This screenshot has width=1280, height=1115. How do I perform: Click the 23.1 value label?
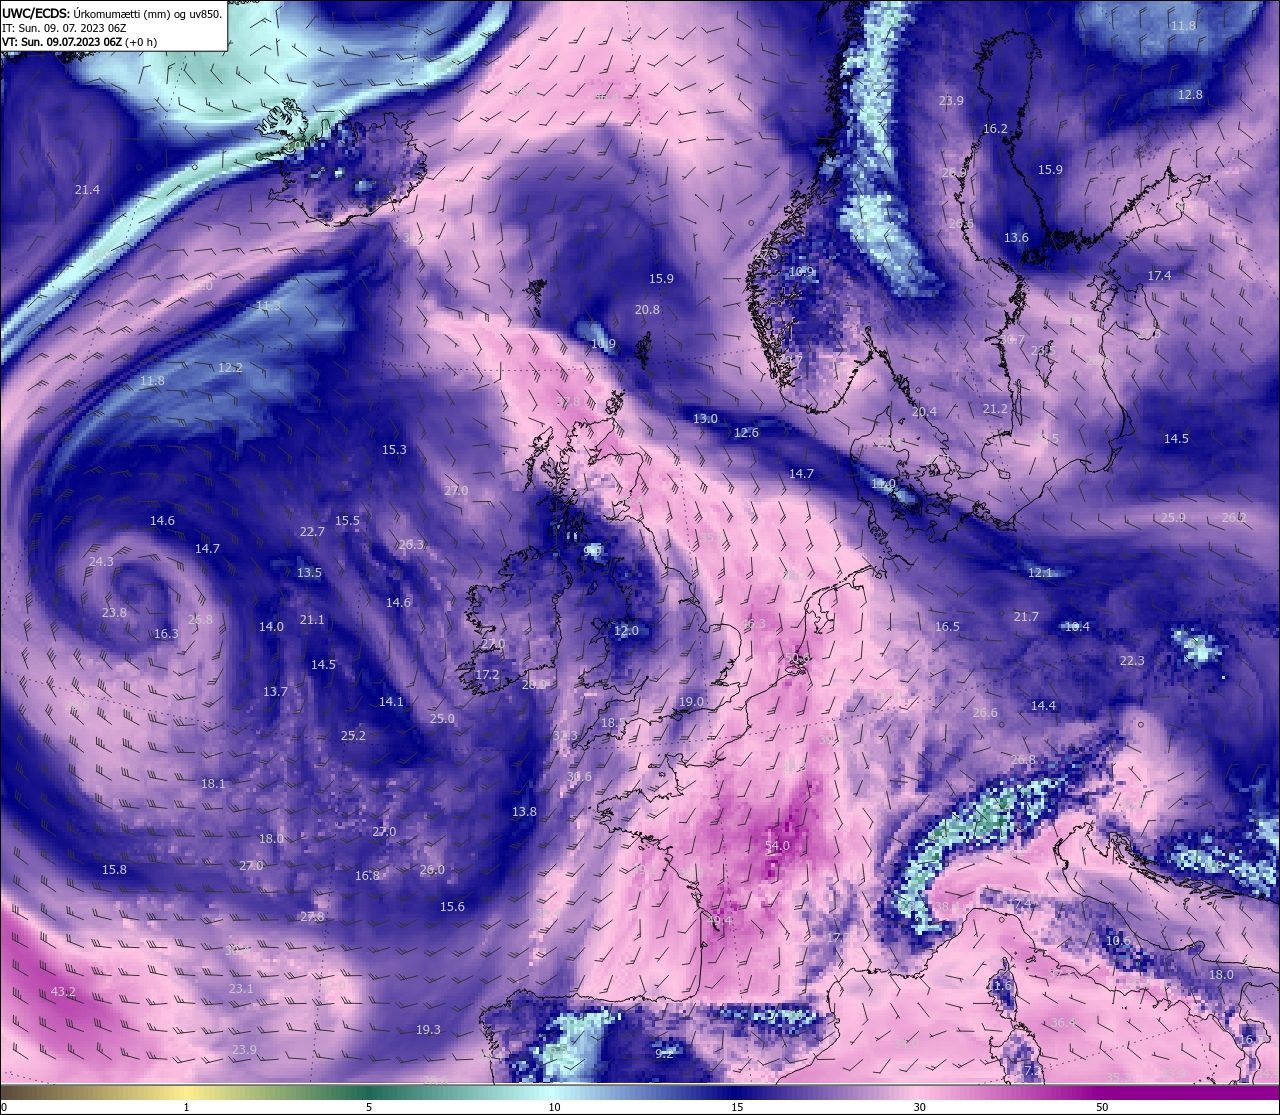[x=241, y=989]
